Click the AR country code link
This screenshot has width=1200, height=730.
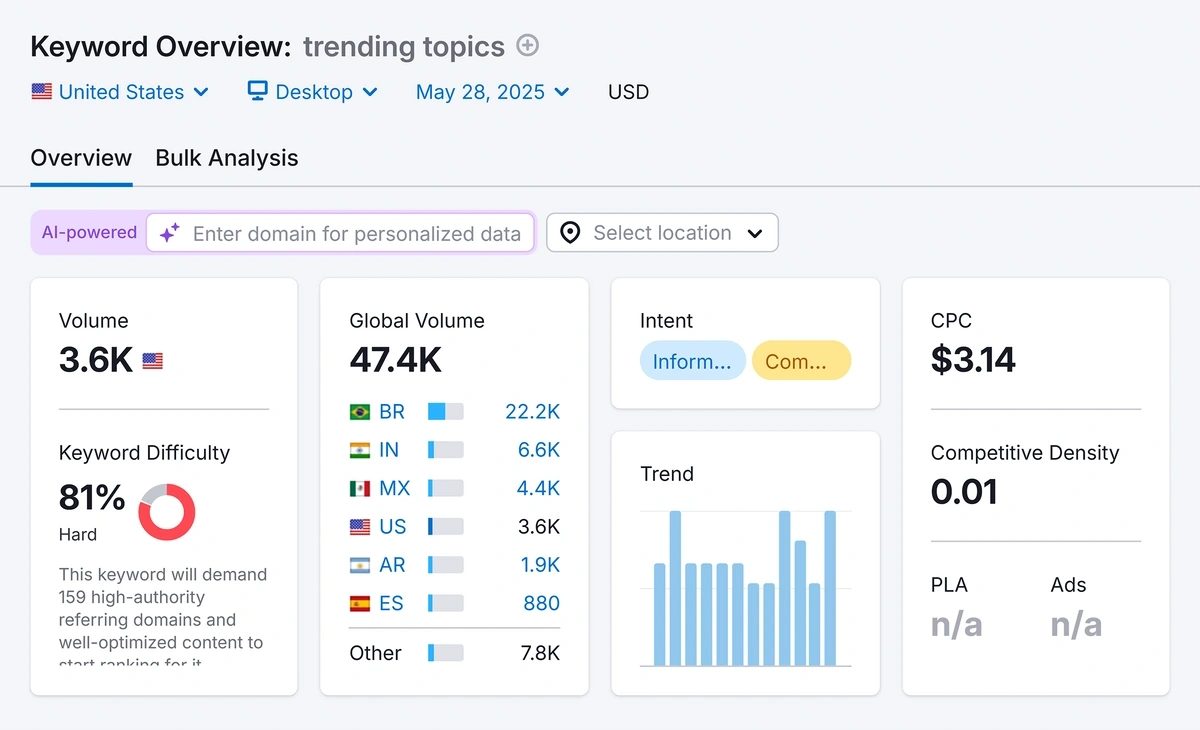pyautogui.click(x=392, y=565)
